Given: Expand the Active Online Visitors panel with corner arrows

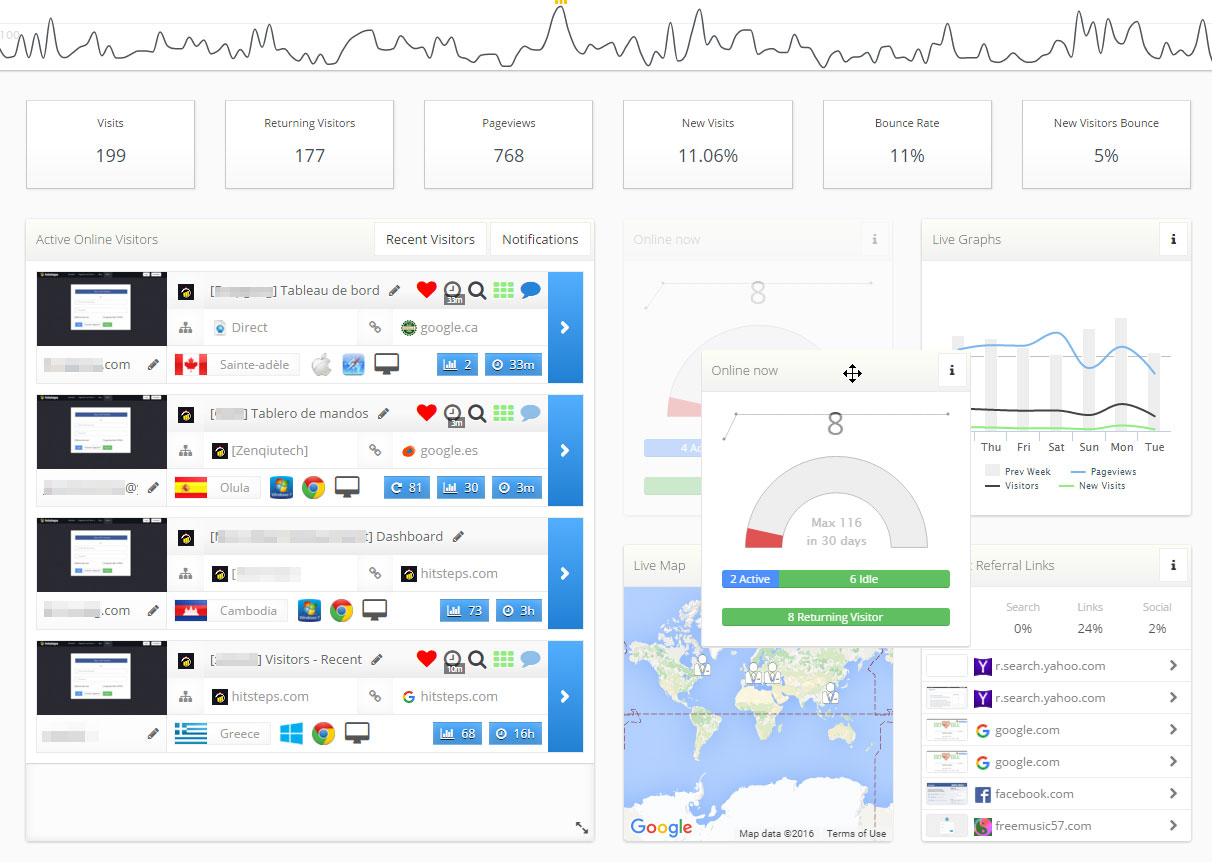Looking at the screenshot, I should pyautogui.click(x=582, y=827).
